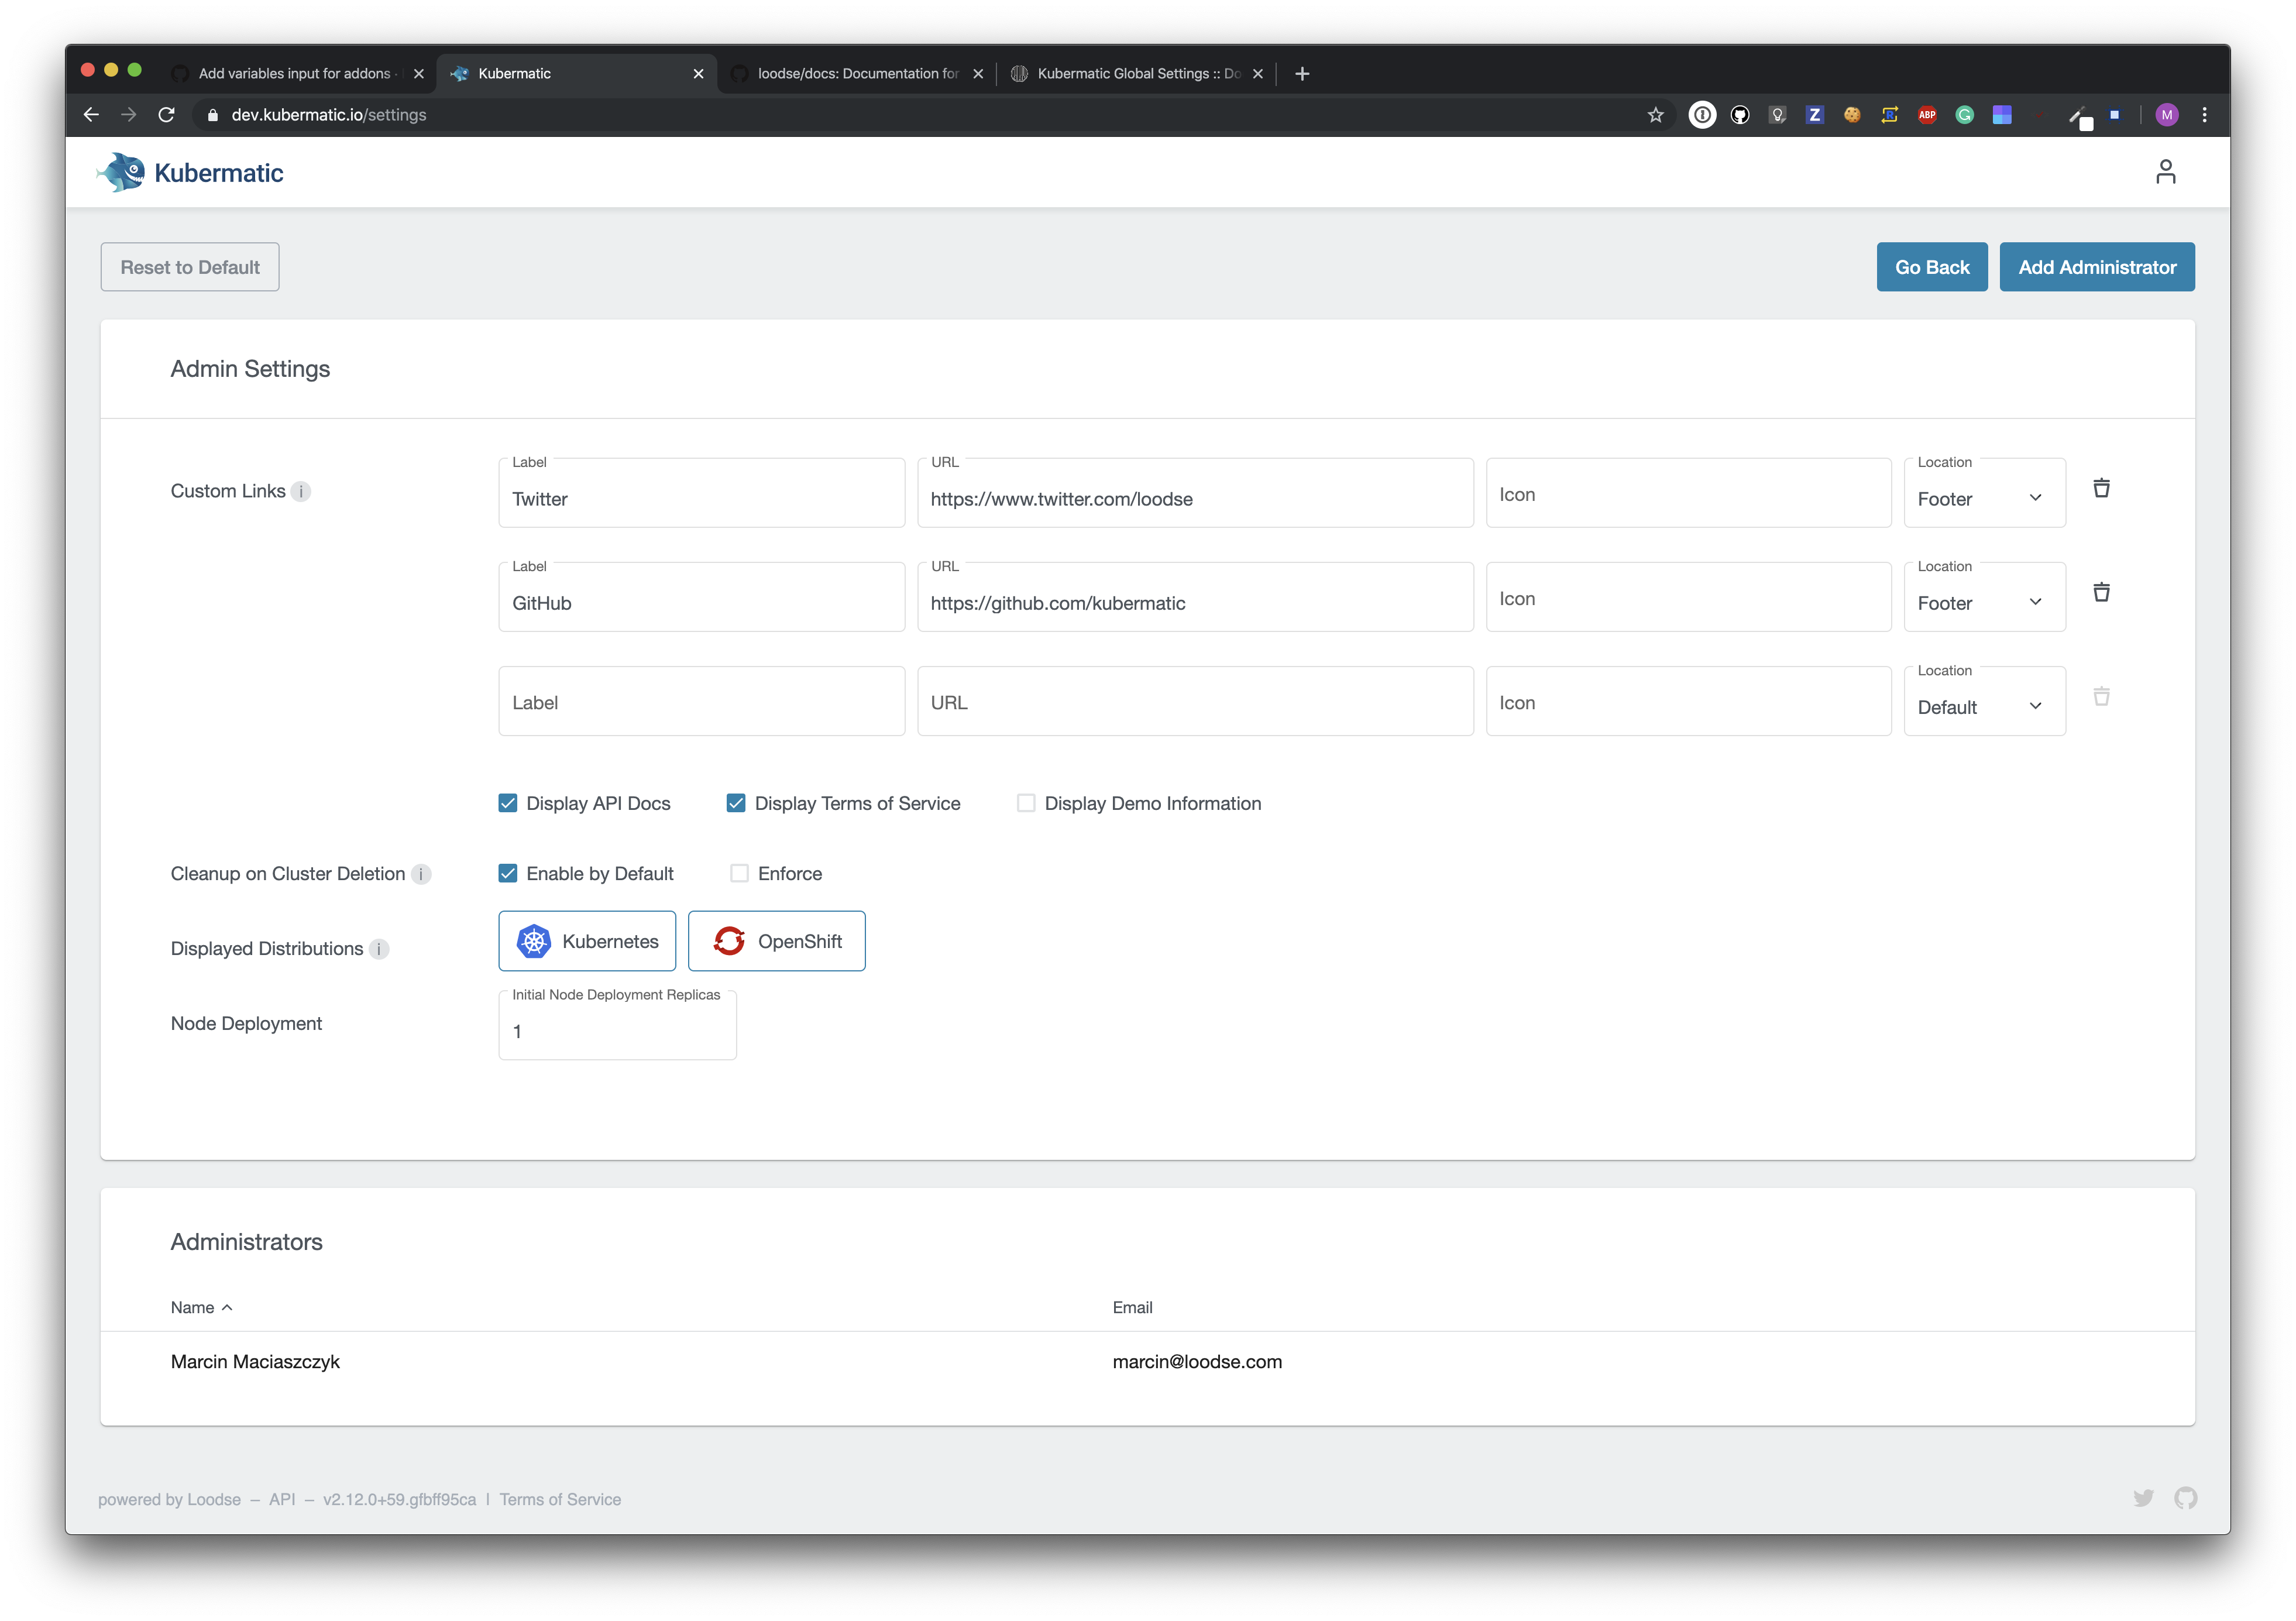Delete the Twitter custom link row
Image resolution: width=2296 pixels, height=1621 pixels.
[x=2102, y=487]
